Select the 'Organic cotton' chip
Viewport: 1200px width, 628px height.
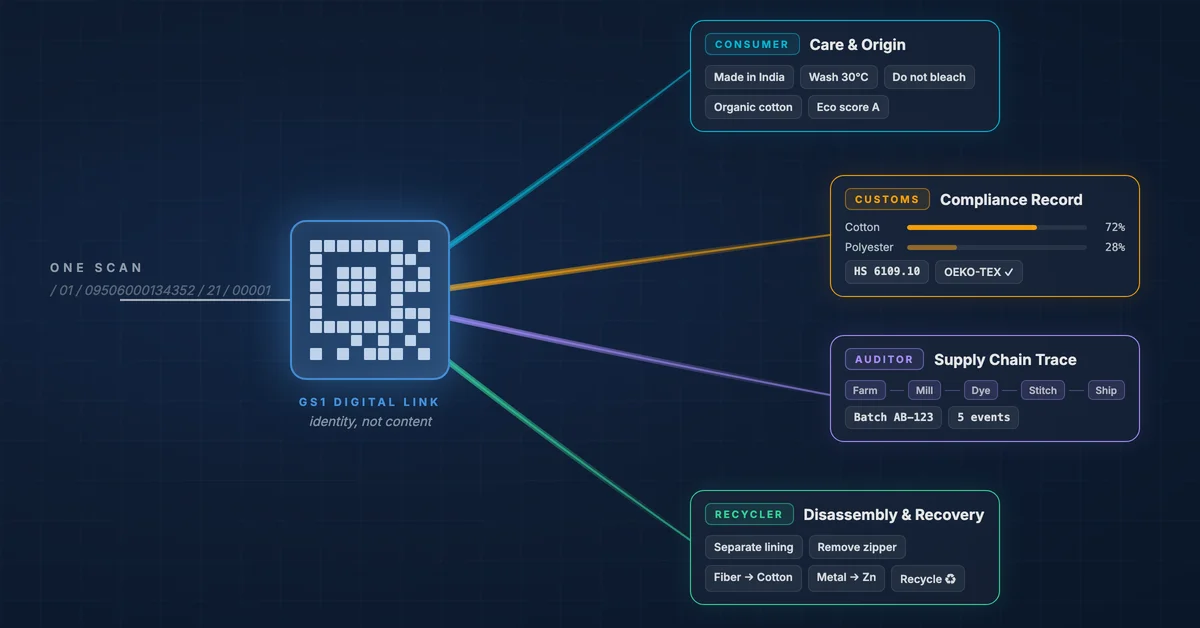click(753, 107)
